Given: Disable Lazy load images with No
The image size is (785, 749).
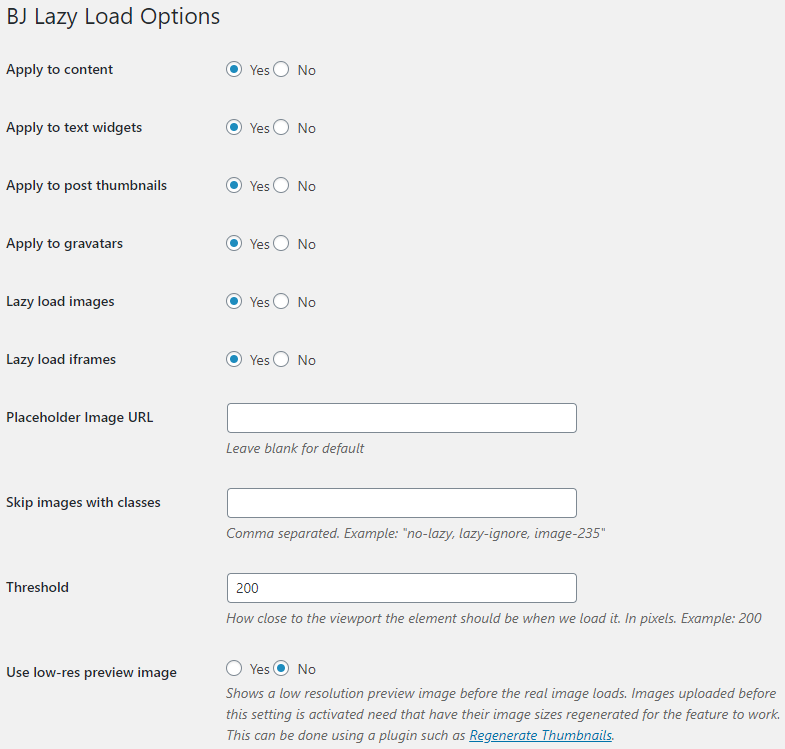Looking at the screenshot, I should (x=282, y=302).
